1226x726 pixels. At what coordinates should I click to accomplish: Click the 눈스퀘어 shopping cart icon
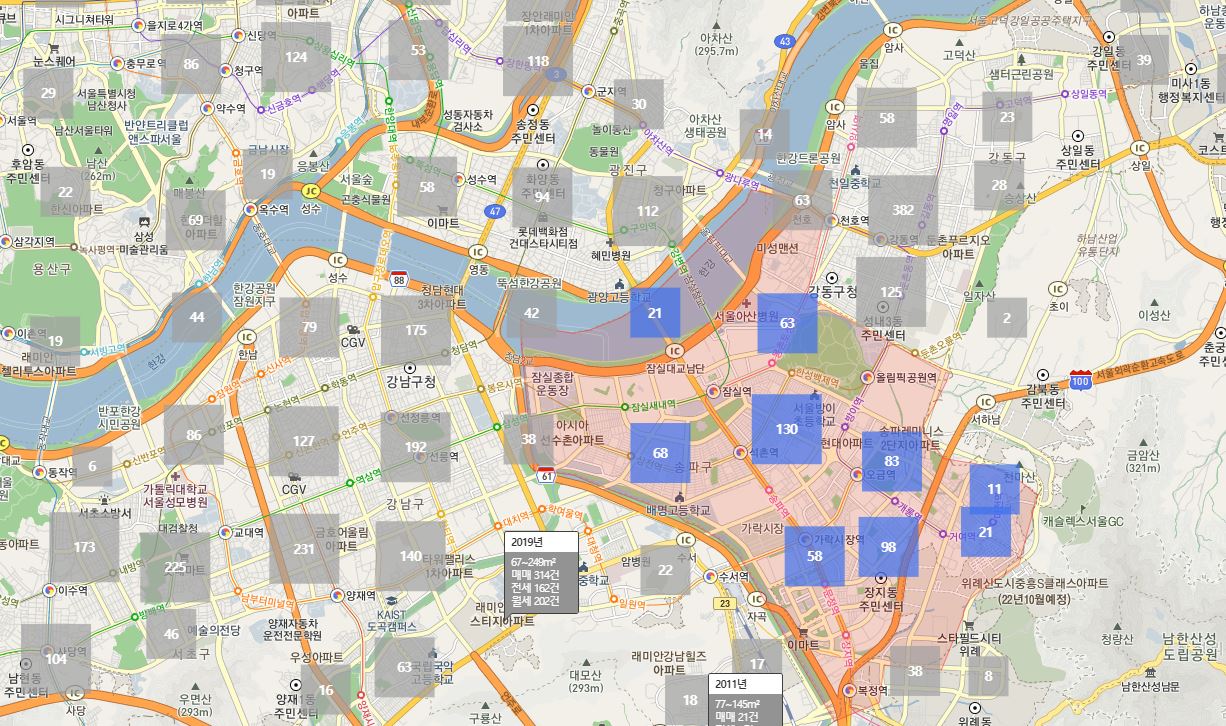point(53,47)
